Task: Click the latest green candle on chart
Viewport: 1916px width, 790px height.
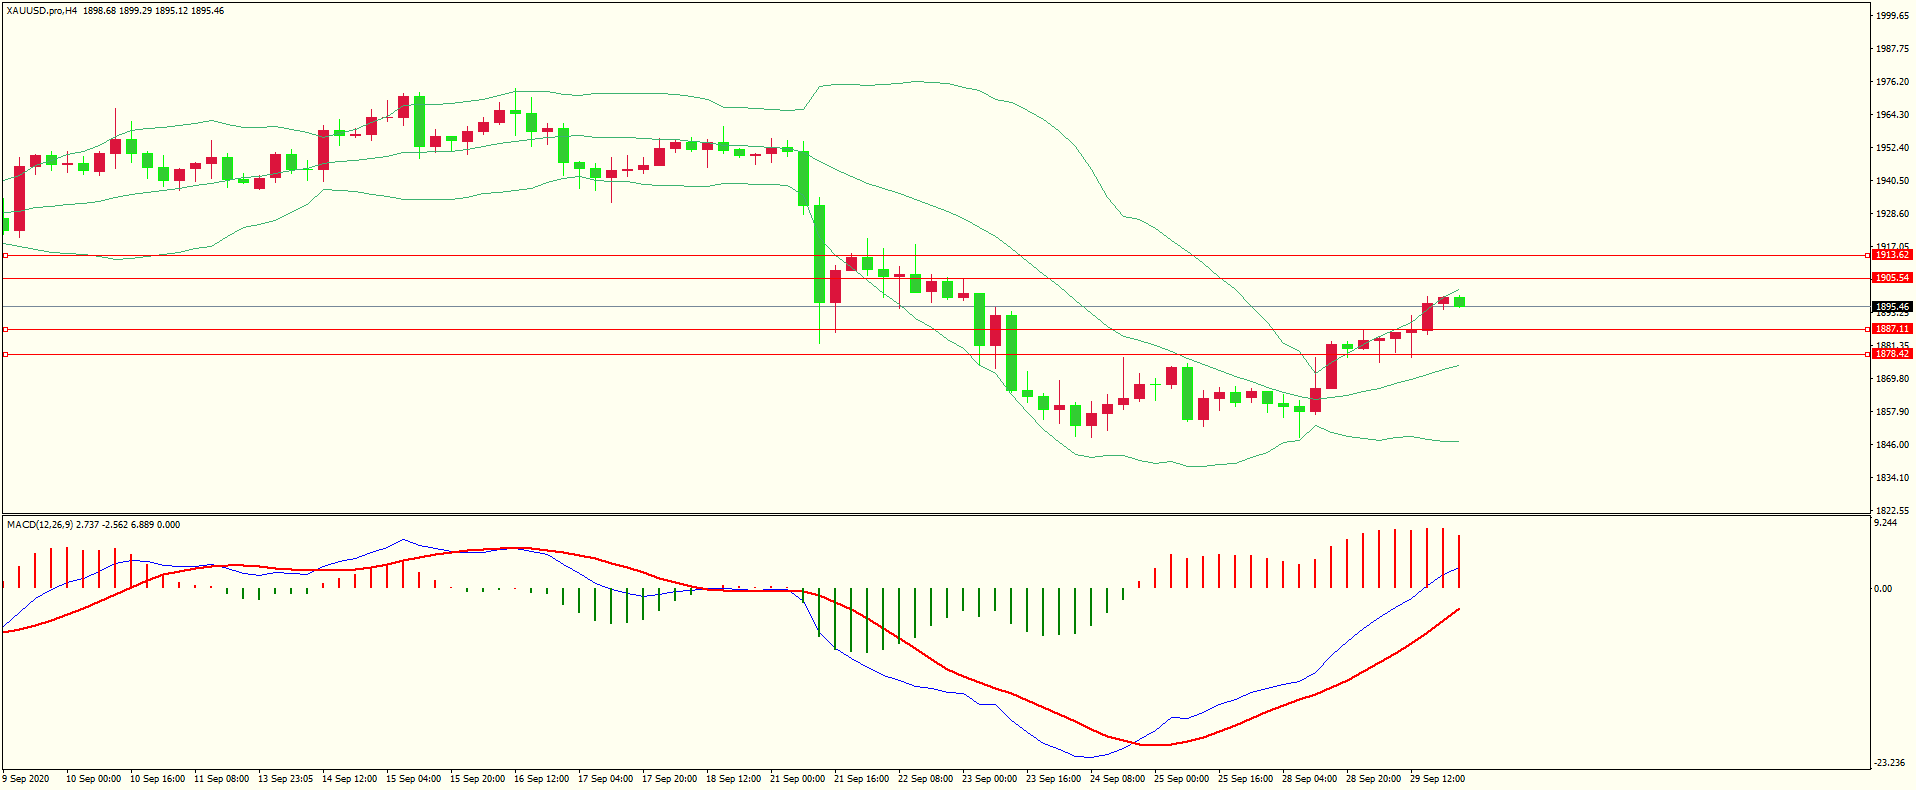Action: [1460, 302]
